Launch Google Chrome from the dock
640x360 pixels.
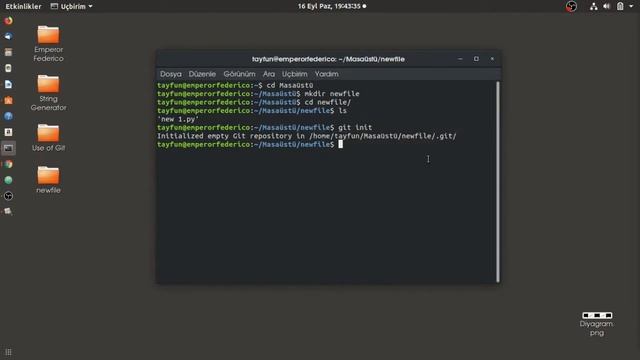click(8, 164)
